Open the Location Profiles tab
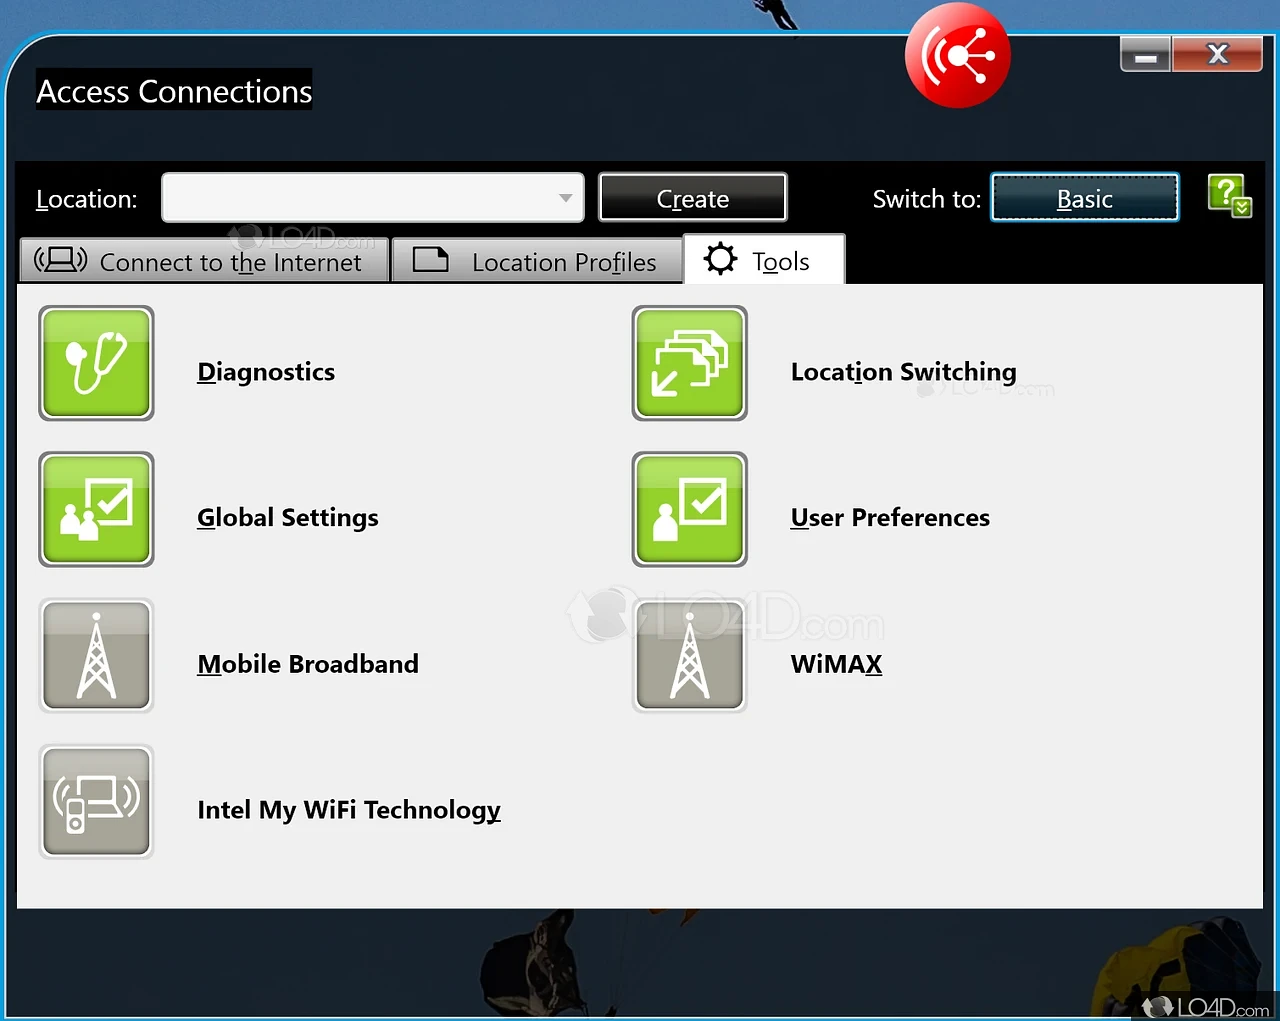1280x1021 pixels. coord(537,261)
